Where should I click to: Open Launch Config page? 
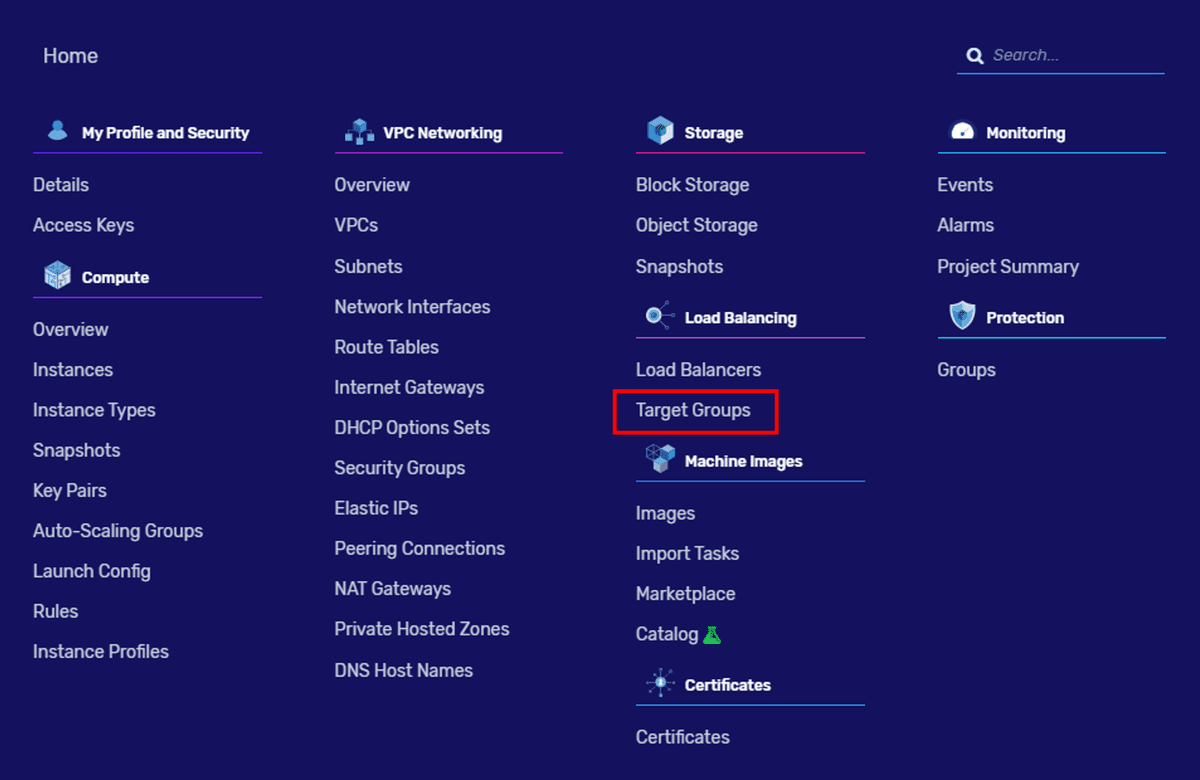coord(92,571)
